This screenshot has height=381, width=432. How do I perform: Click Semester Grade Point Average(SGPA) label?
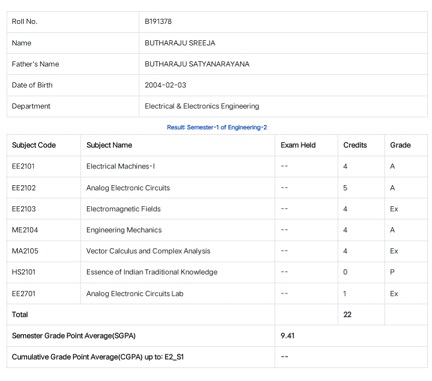pos(74,336)
